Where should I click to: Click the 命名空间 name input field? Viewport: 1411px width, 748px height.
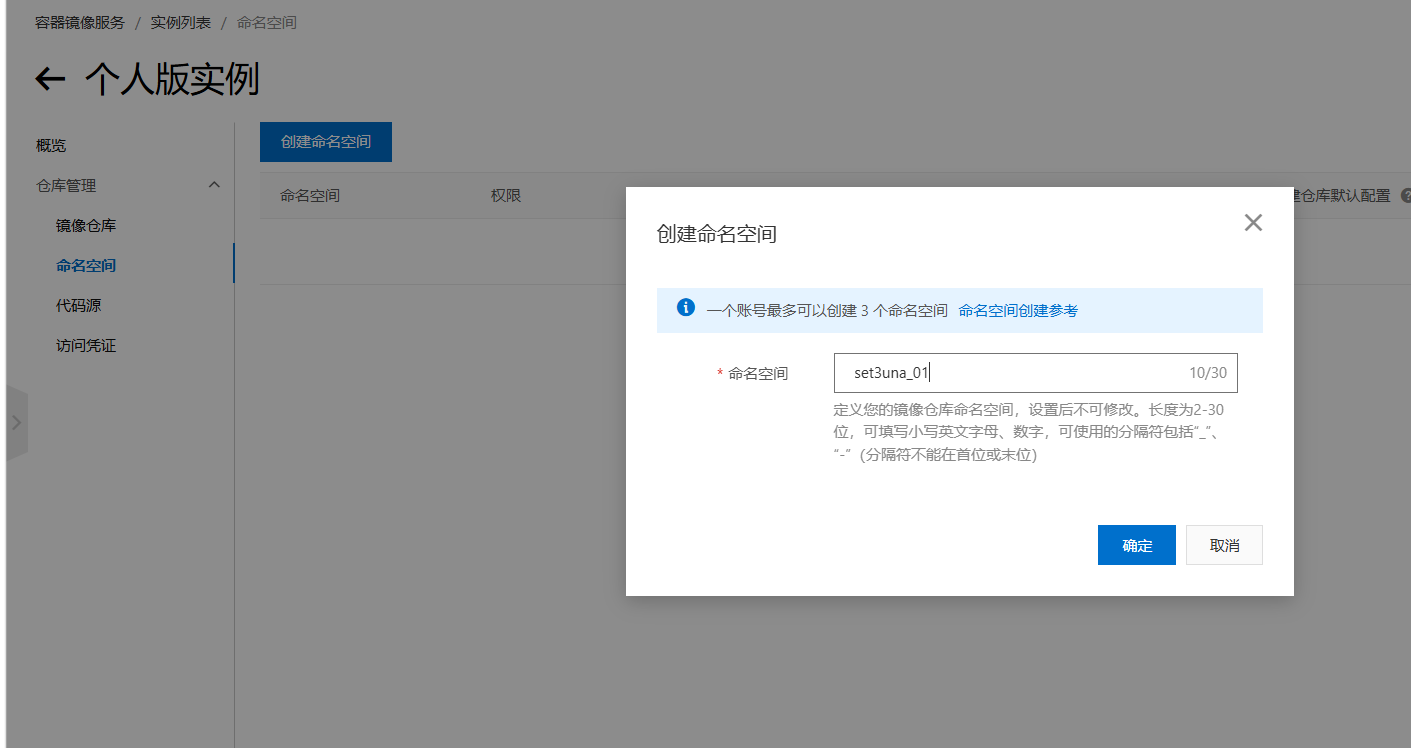1036,373
